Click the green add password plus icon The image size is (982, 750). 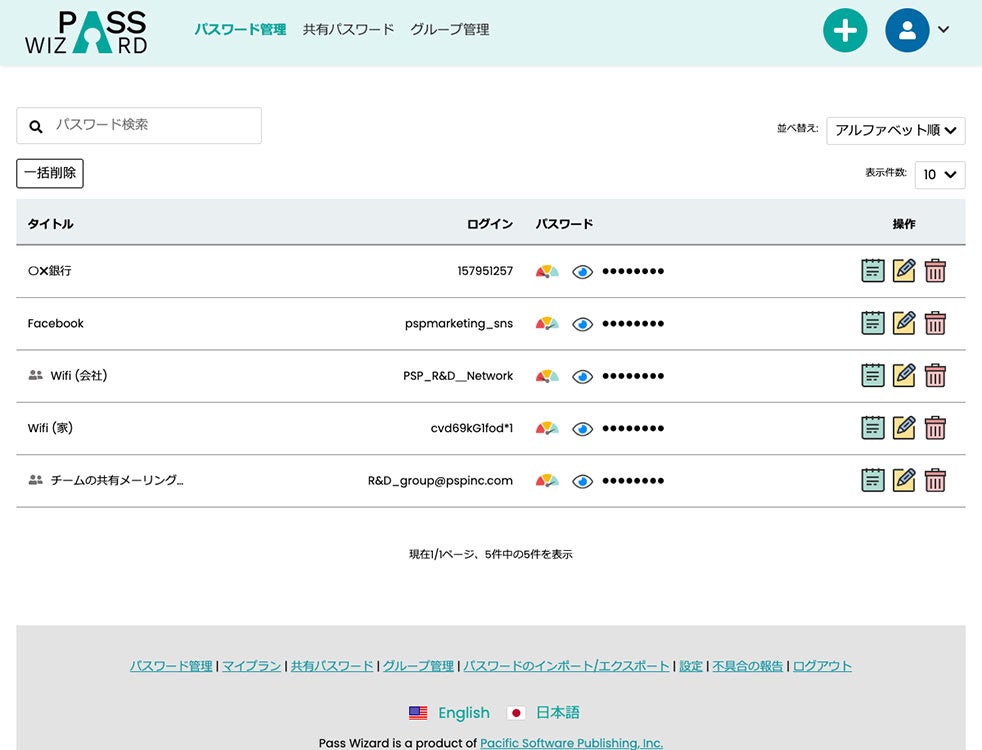(x=845, y=30)
